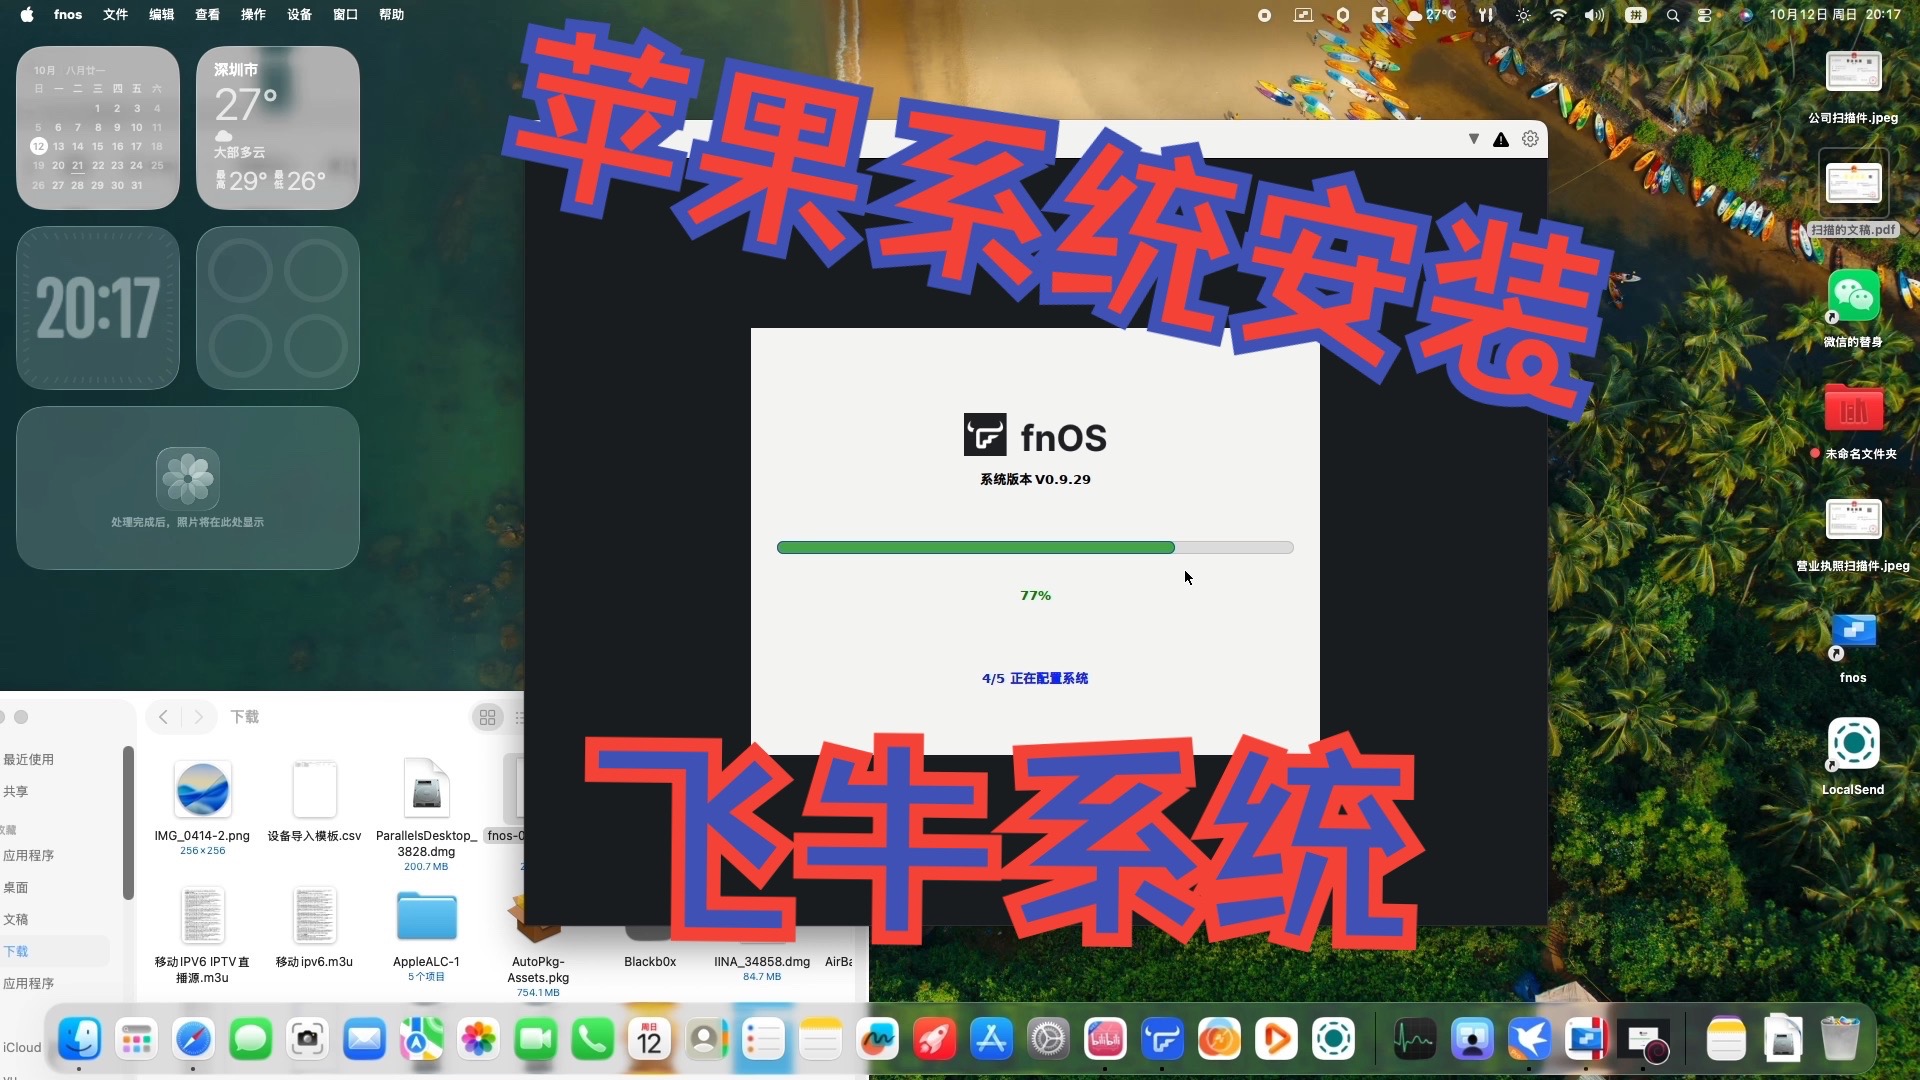
Task: Expand the triangle dropdown in VM titlebar
Action: [1473, 139]
